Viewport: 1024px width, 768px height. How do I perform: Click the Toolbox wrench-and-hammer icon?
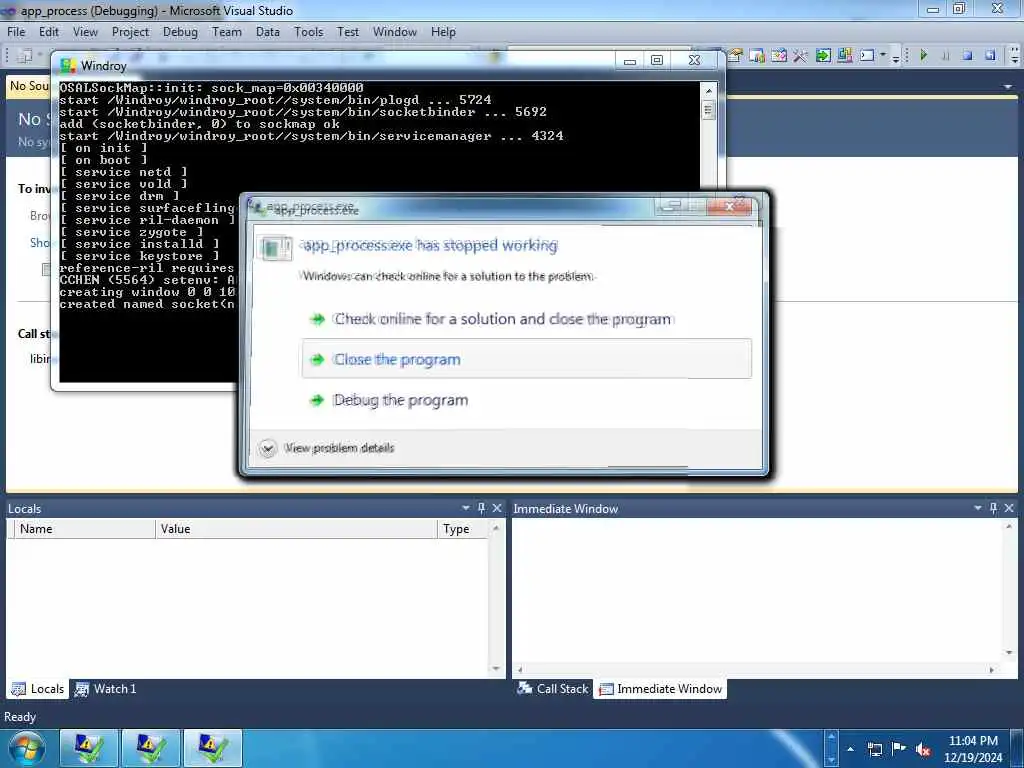click(800, 56)
